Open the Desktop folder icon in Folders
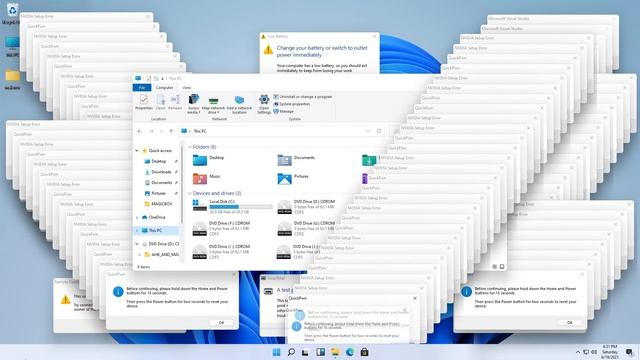 pos(200,160)
